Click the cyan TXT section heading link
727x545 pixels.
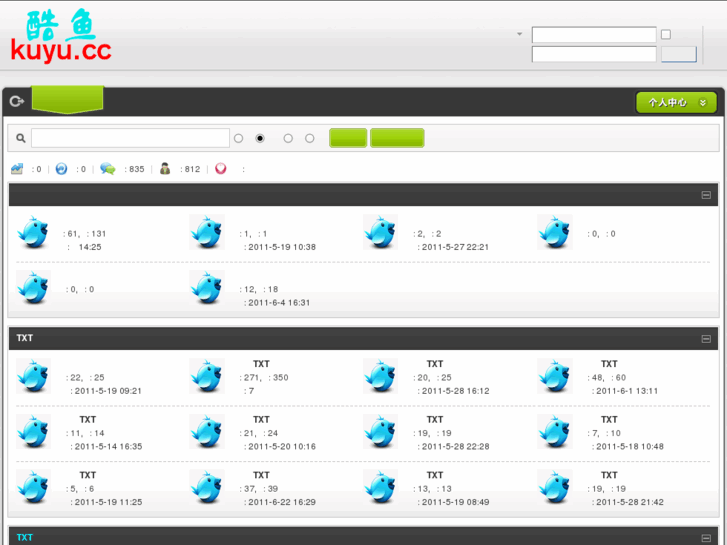pyautogui.click(x=25, y=538)
